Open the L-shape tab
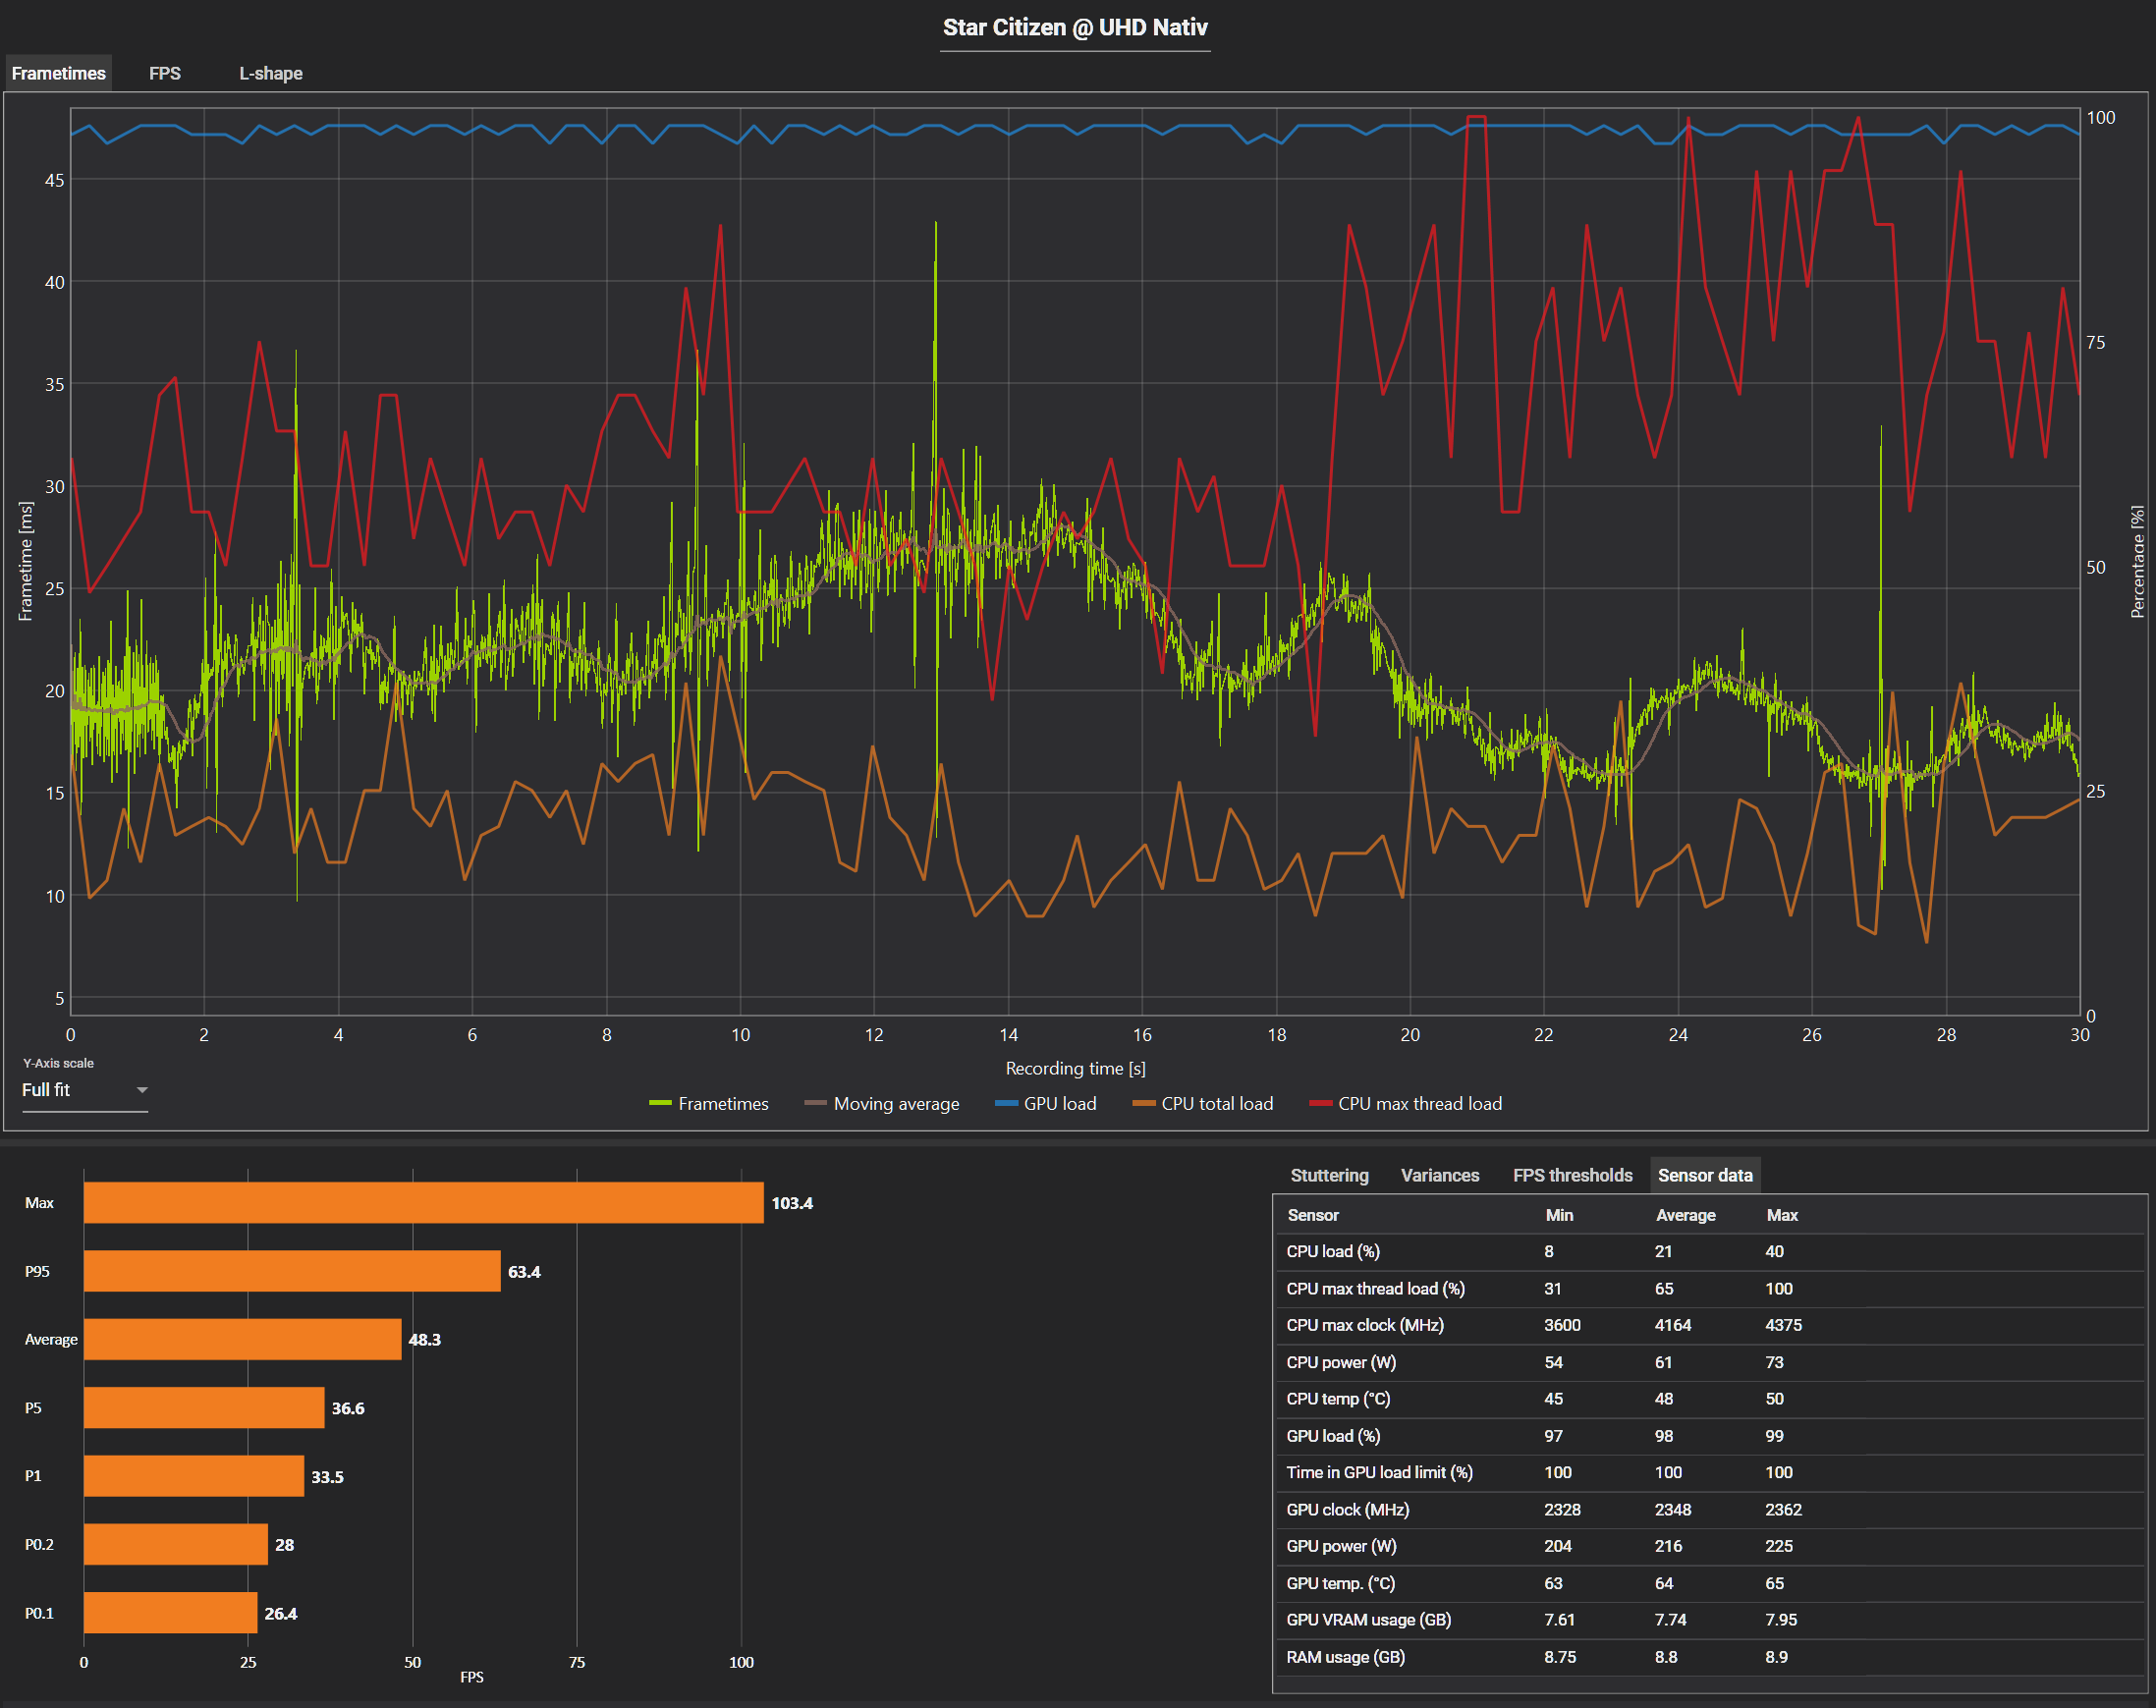This screenshot has height=1708, width=2156. pos(270,73)
